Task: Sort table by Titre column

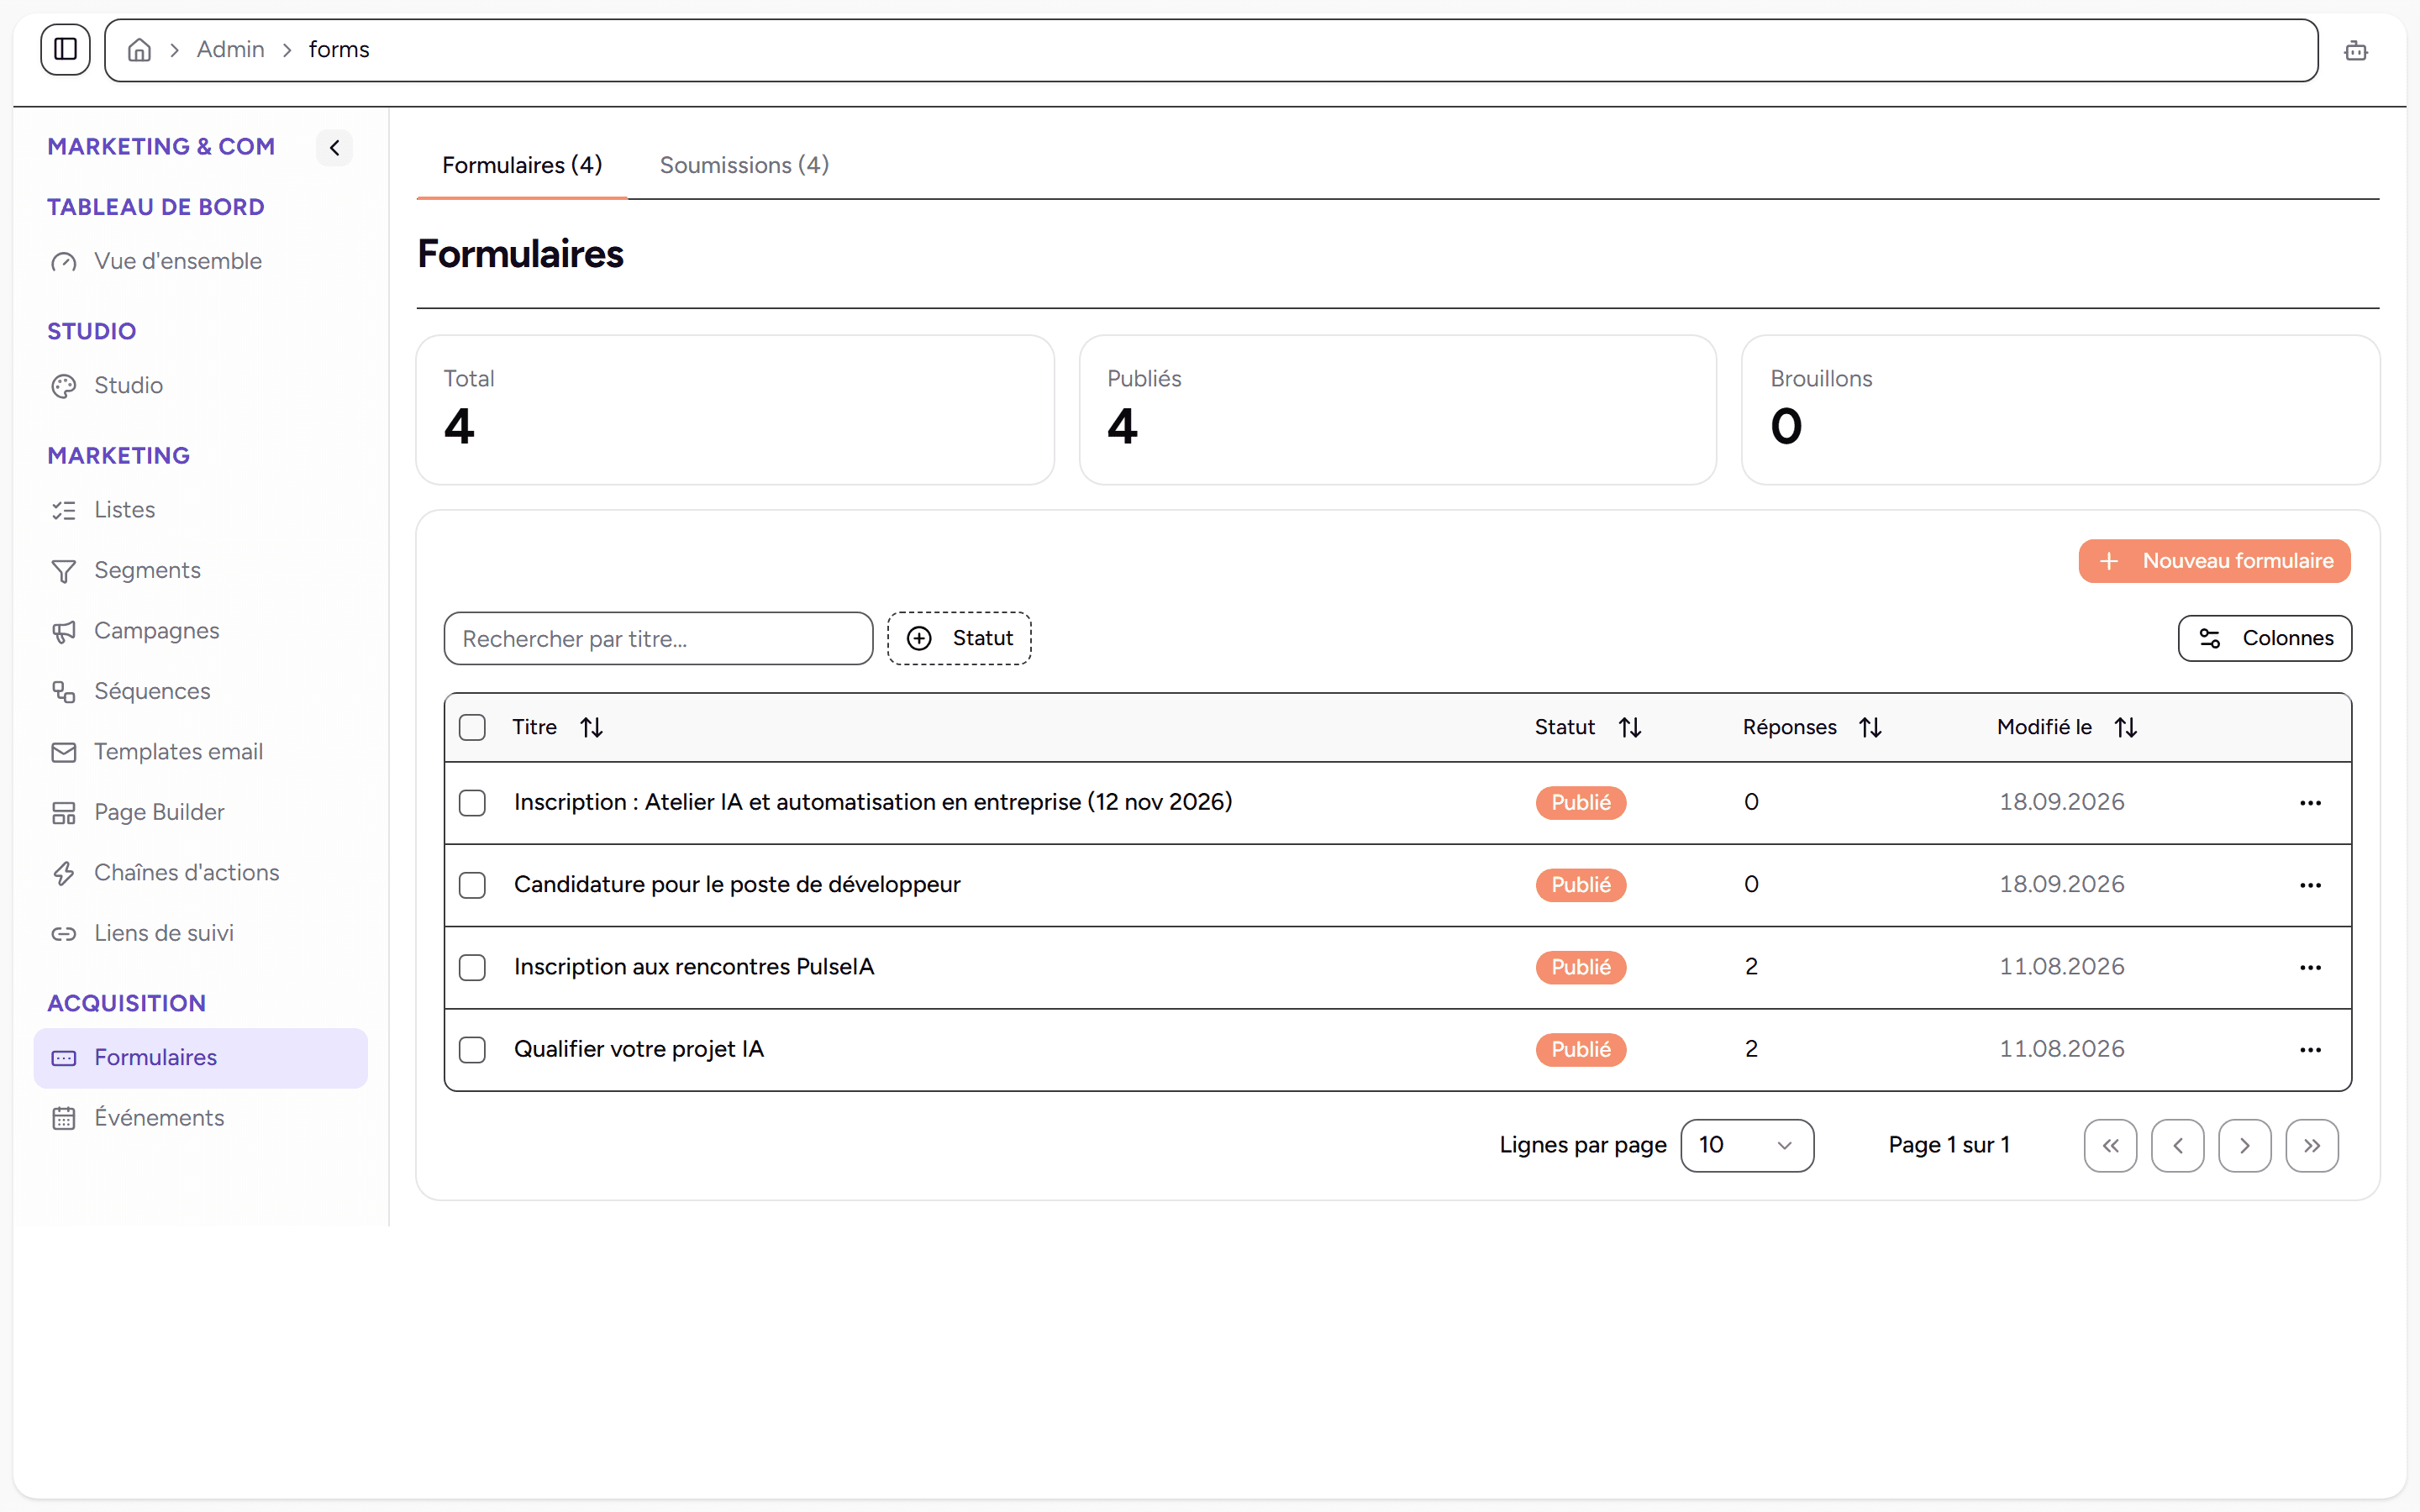Action: (x=558, y=727)
